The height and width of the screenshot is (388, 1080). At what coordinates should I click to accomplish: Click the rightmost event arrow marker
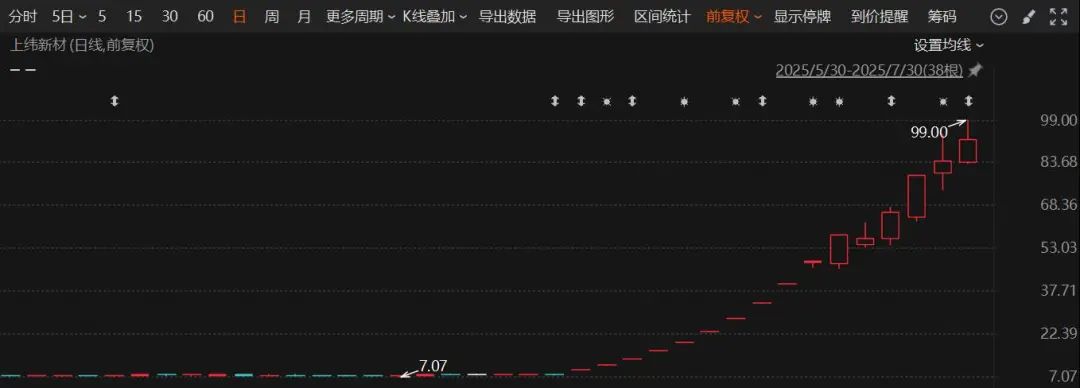pos(968,101)
